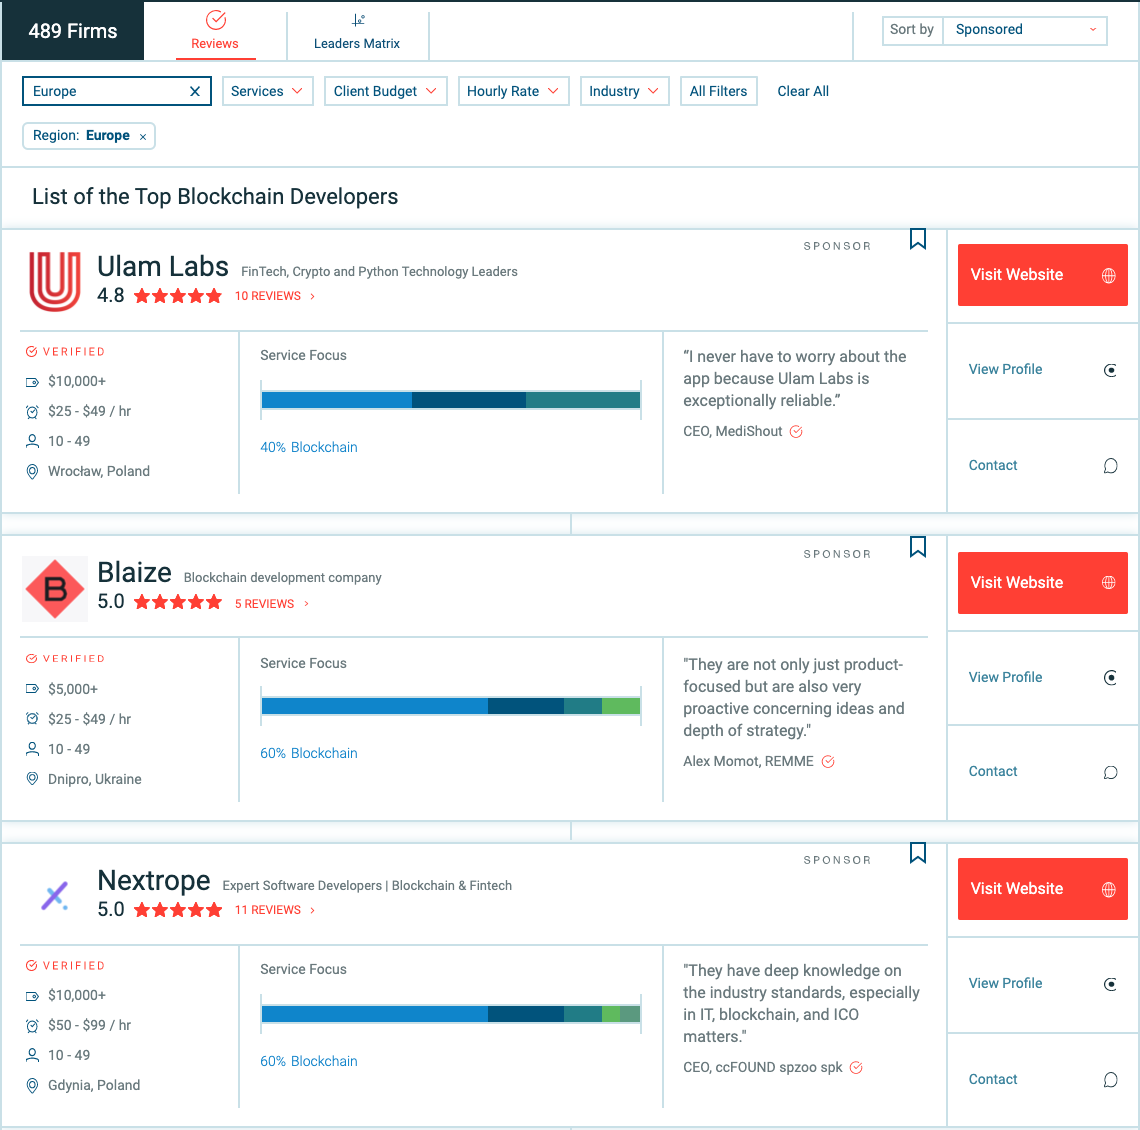
Task: Click Blaize VERIFIED badge
Action: coord(65,659)
